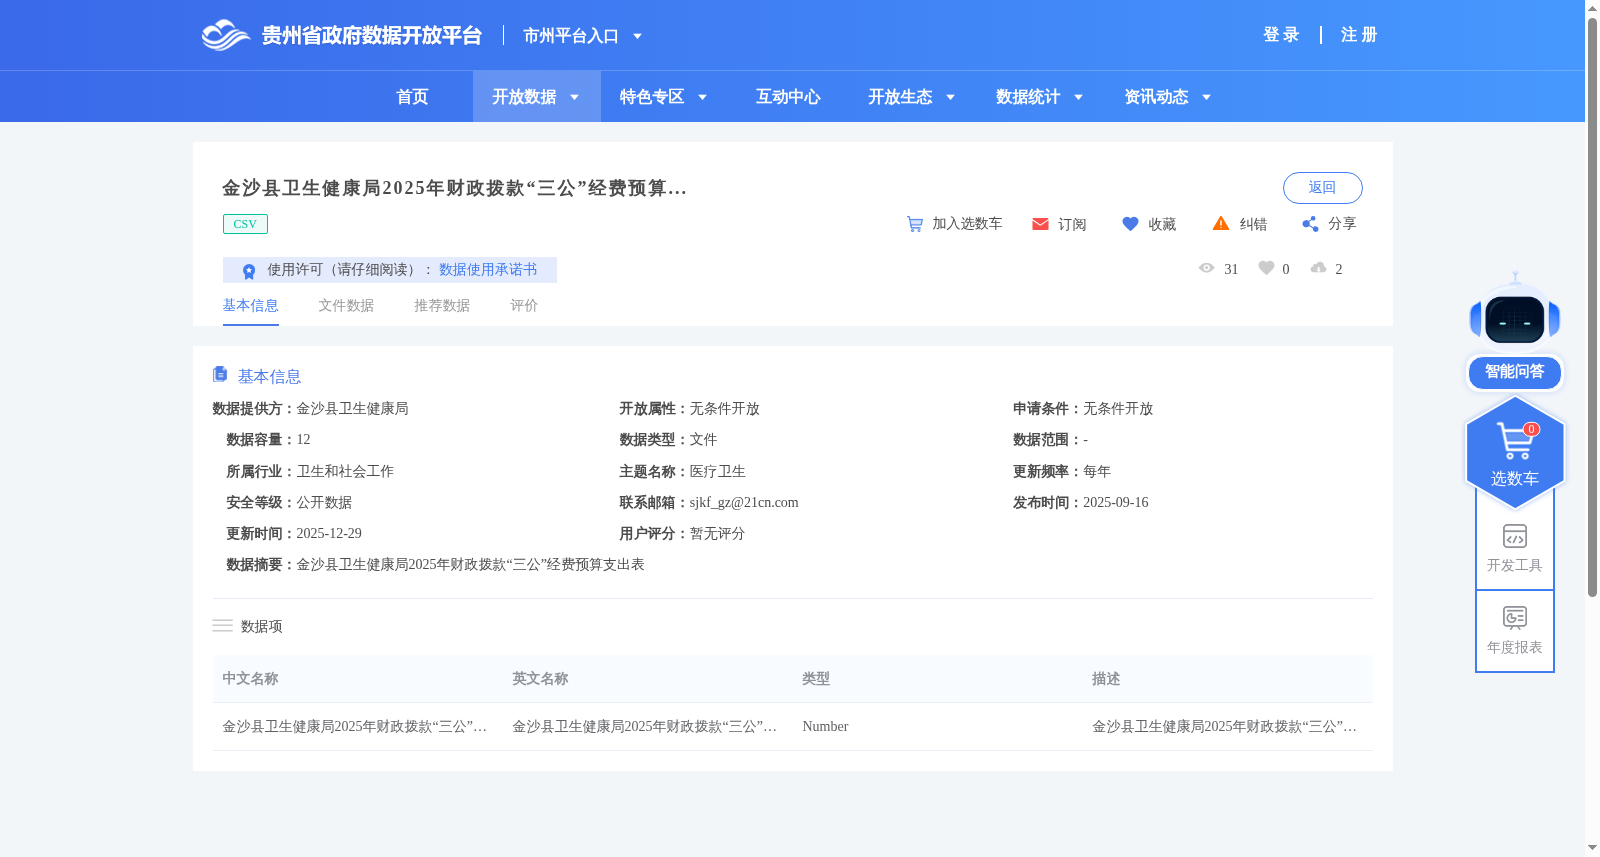Click the email sjkf_gz@21cn.com
1600x857 pixels.
(x=744, y=503)
